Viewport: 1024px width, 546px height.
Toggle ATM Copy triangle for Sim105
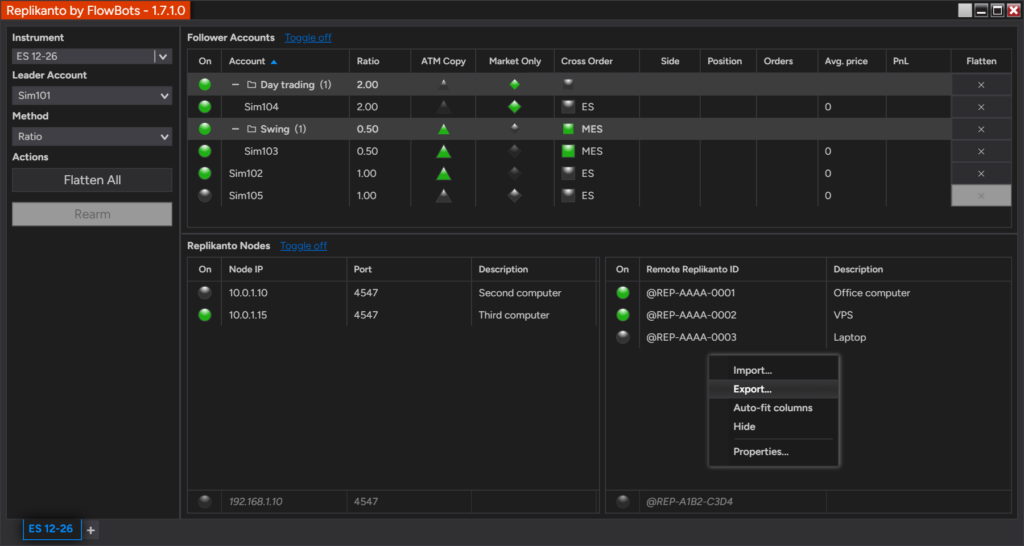(443, 196)
